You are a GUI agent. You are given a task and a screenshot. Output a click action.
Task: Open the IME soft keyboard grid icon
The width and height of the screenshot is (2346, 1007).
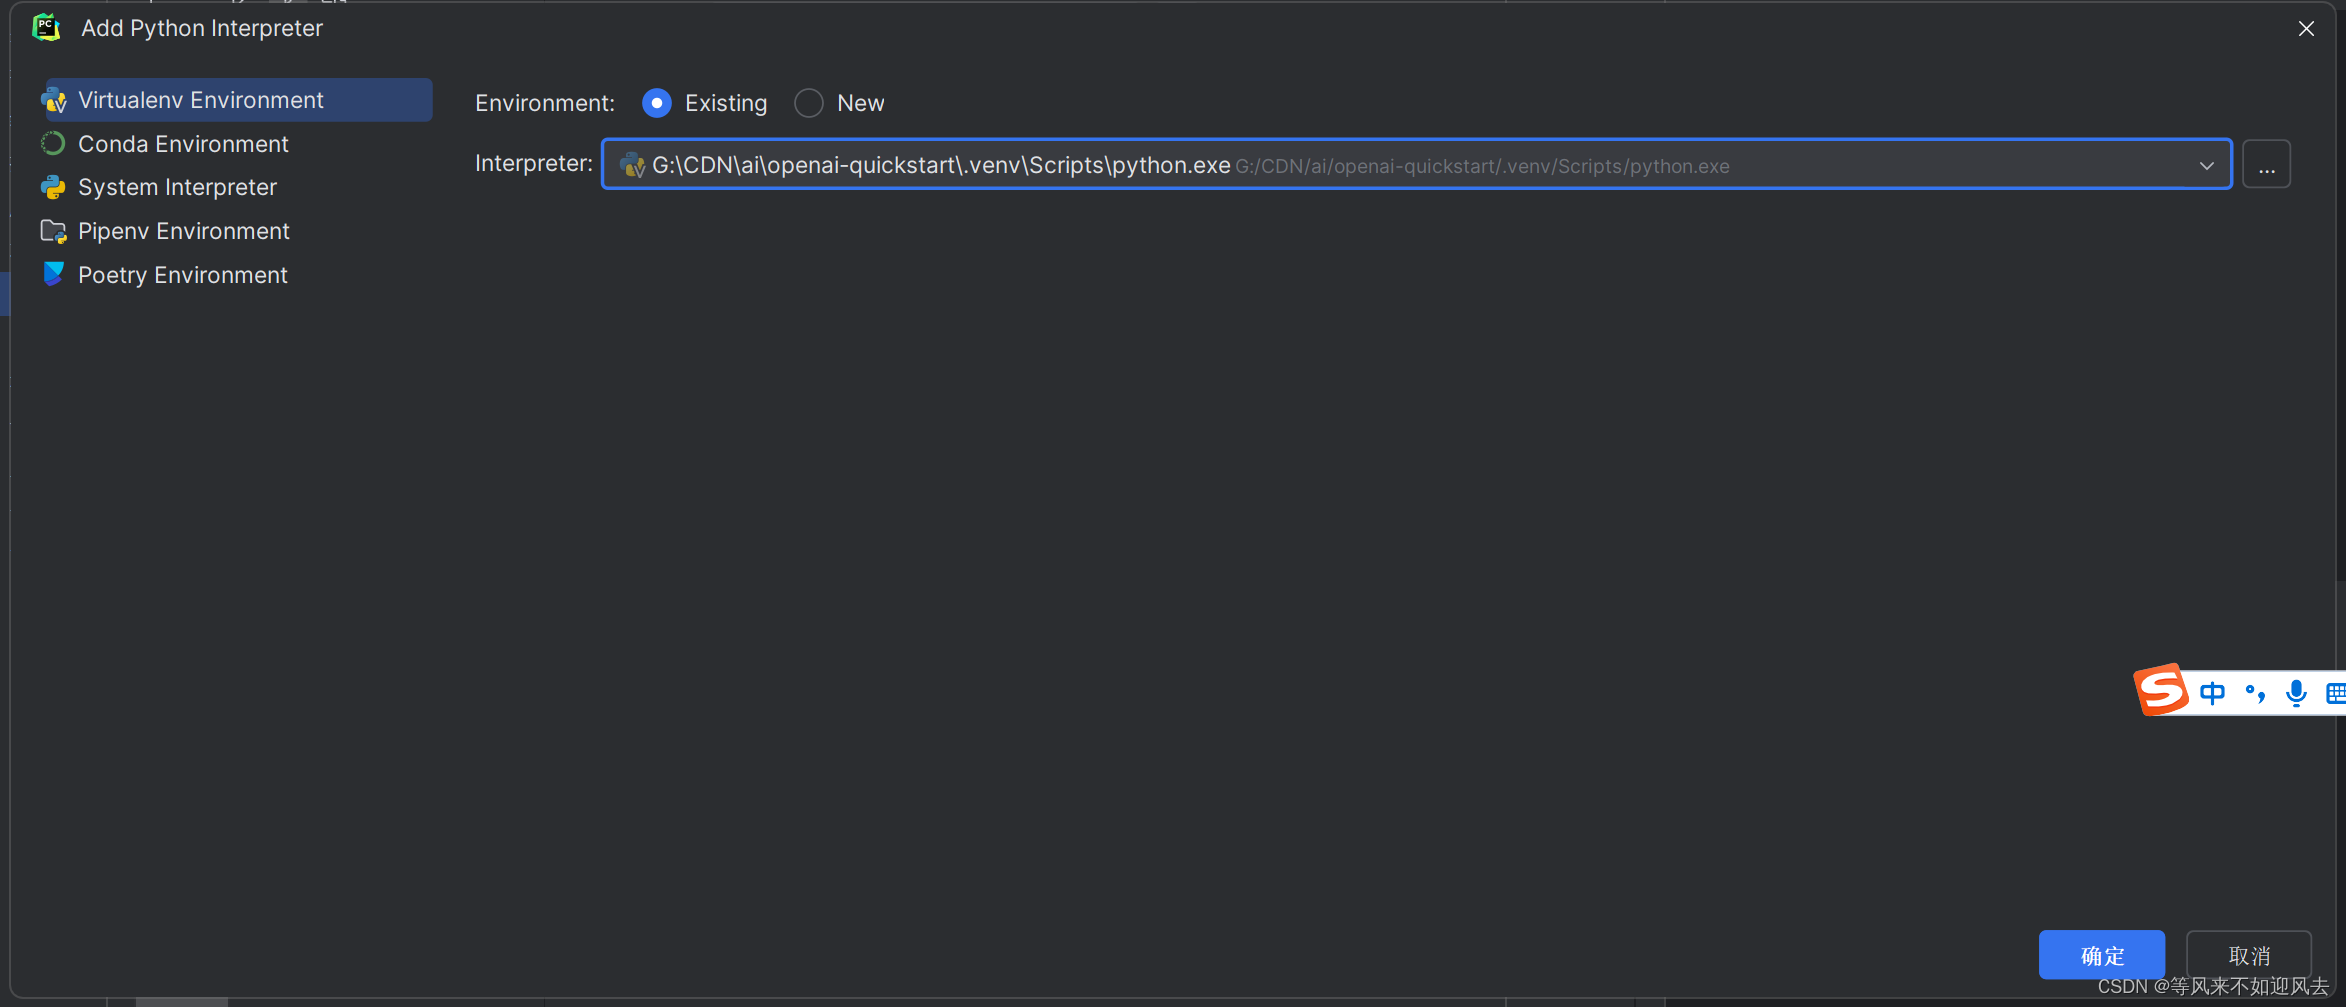2336,693
